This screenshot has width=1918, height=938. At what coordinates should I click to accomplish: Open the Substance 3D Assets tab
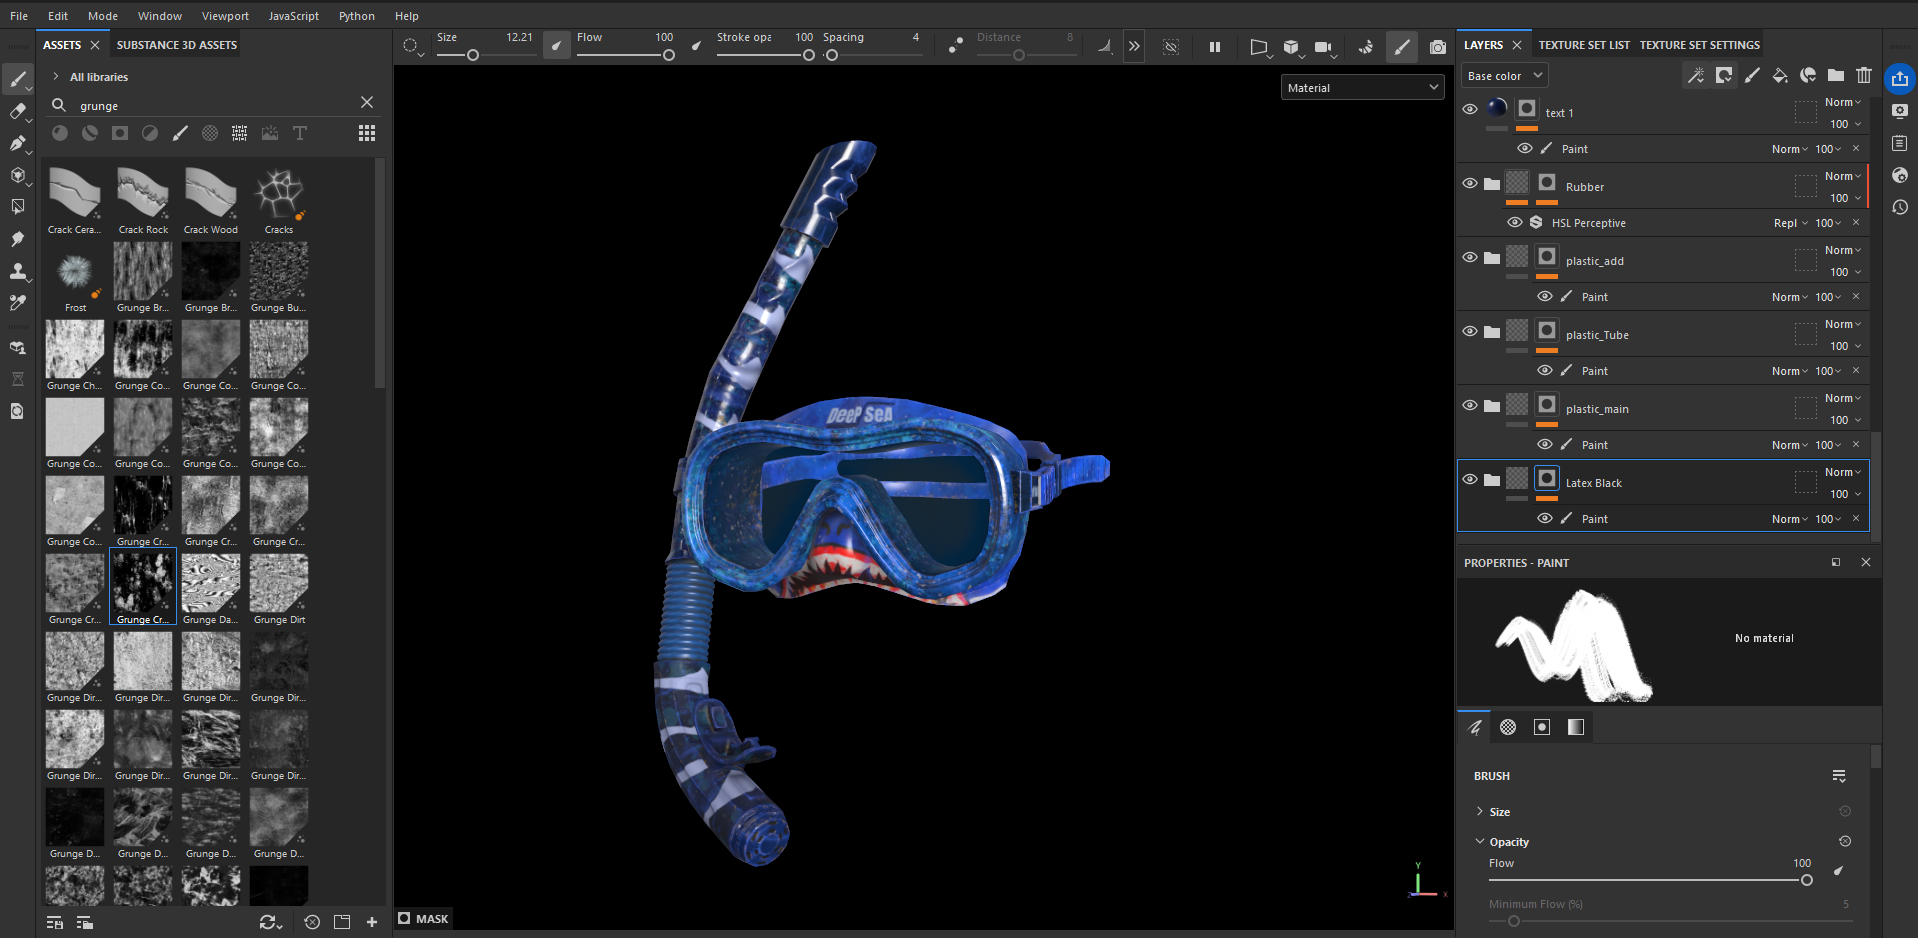[177, 45]
